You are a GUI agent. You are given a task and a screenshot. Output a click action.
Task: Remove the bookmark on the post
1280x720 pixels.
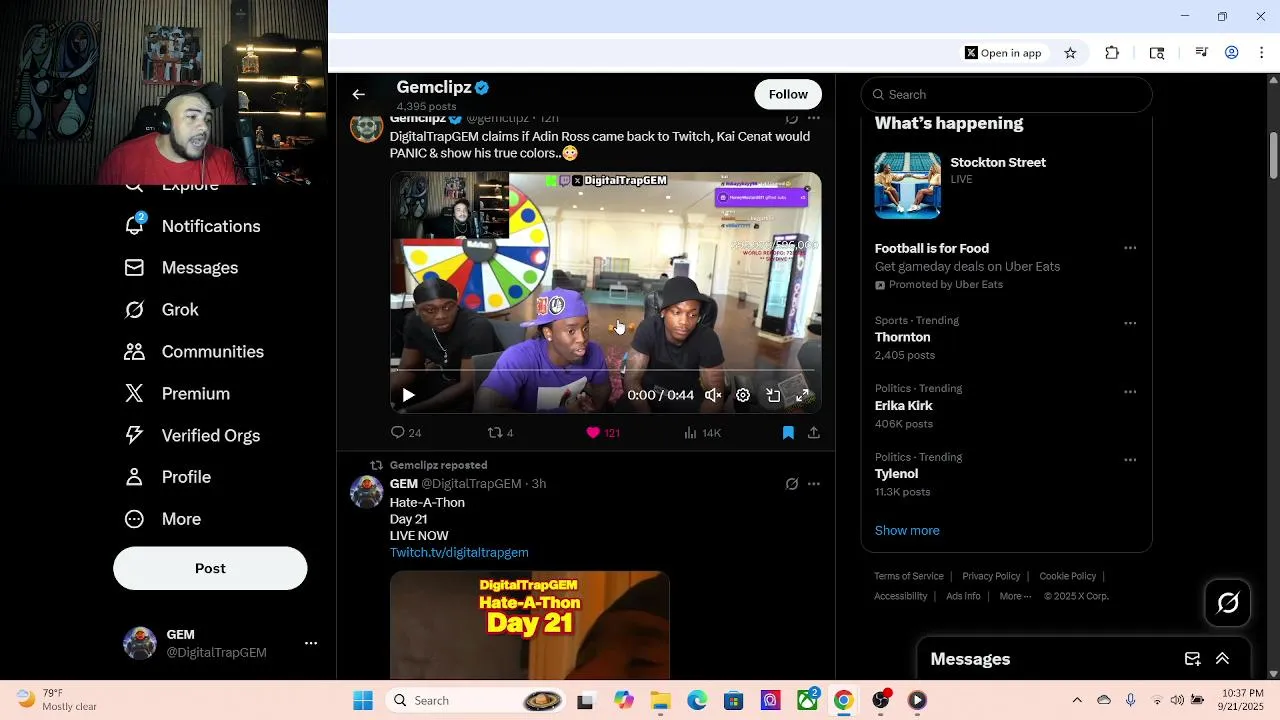pos(788,433)
